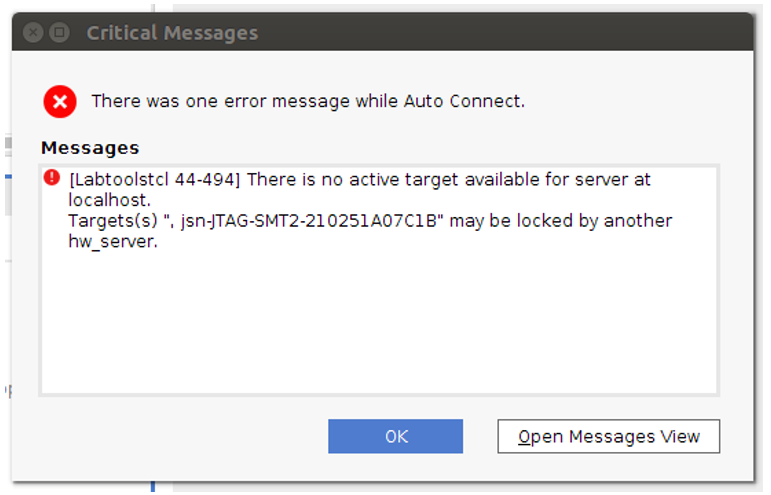
Task: Close the Critical Messages dialog
Action: coord(33,33)
